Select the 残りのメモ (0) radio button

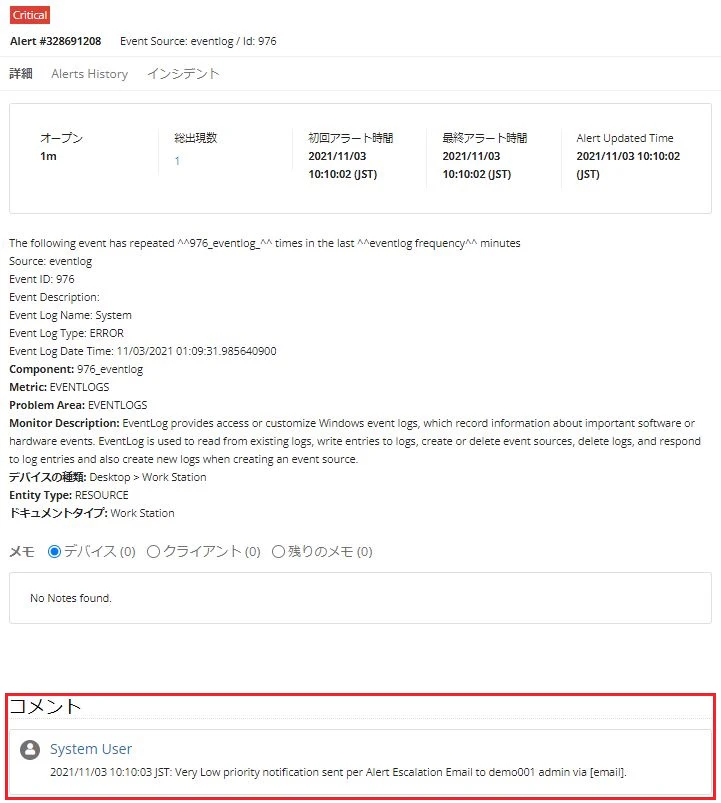pyautogui.click(x=278, y=552)
